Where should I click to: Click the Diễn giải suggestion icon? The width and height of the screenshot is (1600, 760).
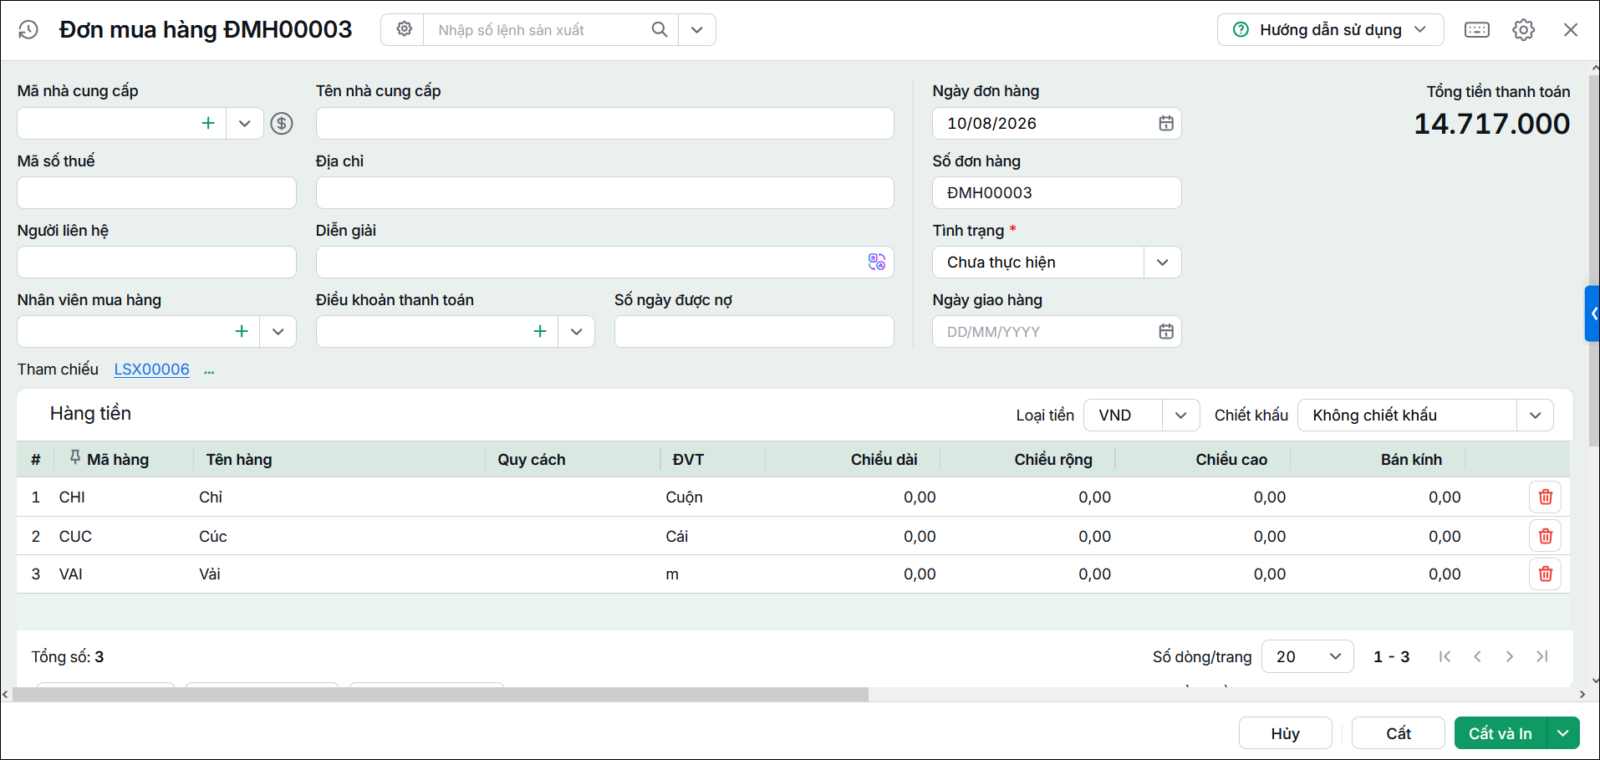[x=877, y=262]
